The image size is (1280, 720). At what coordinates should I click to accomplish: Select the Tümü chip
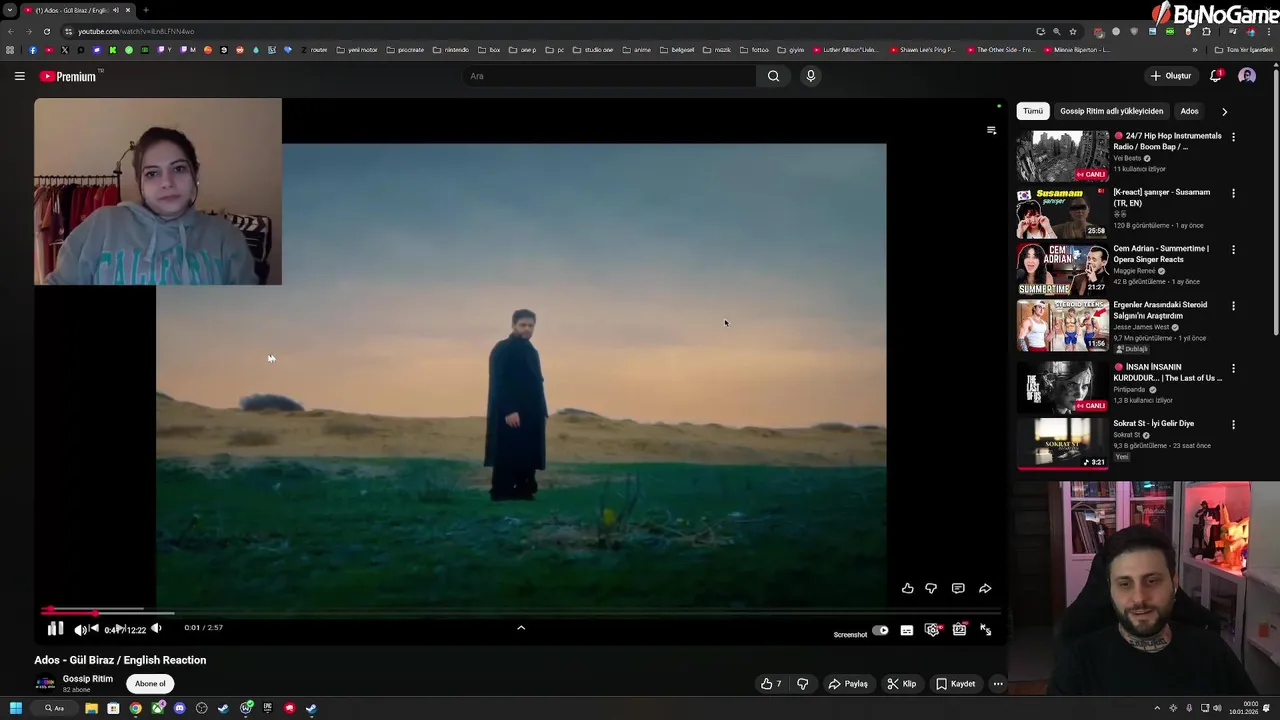click(1032, 111)
